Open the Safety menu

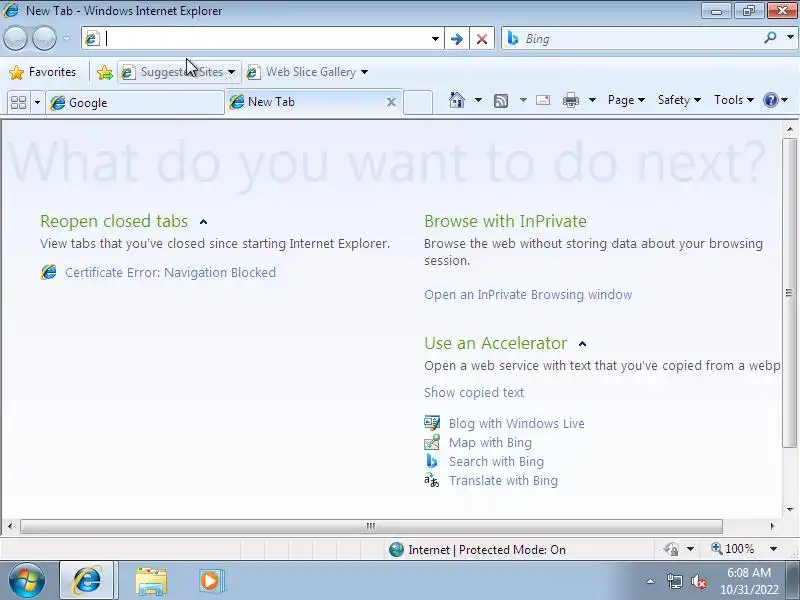(679, 100)
